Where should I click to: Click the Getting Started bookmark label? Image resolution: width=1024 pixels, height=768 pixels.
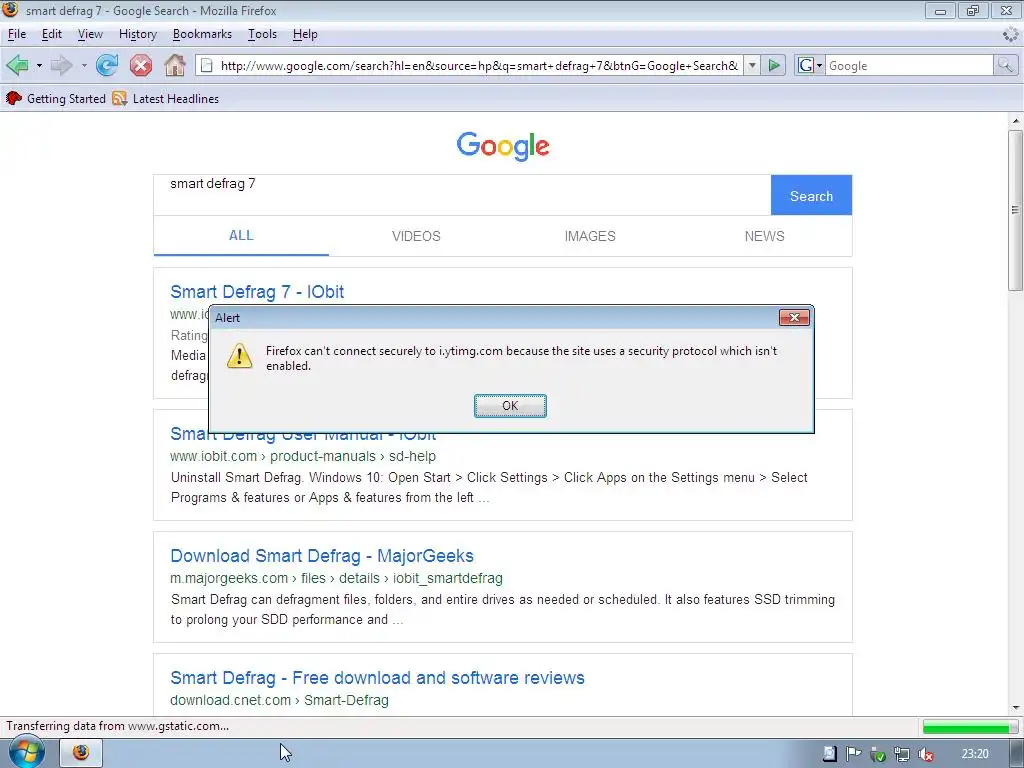pyautogui.click(x=66, y=99)
